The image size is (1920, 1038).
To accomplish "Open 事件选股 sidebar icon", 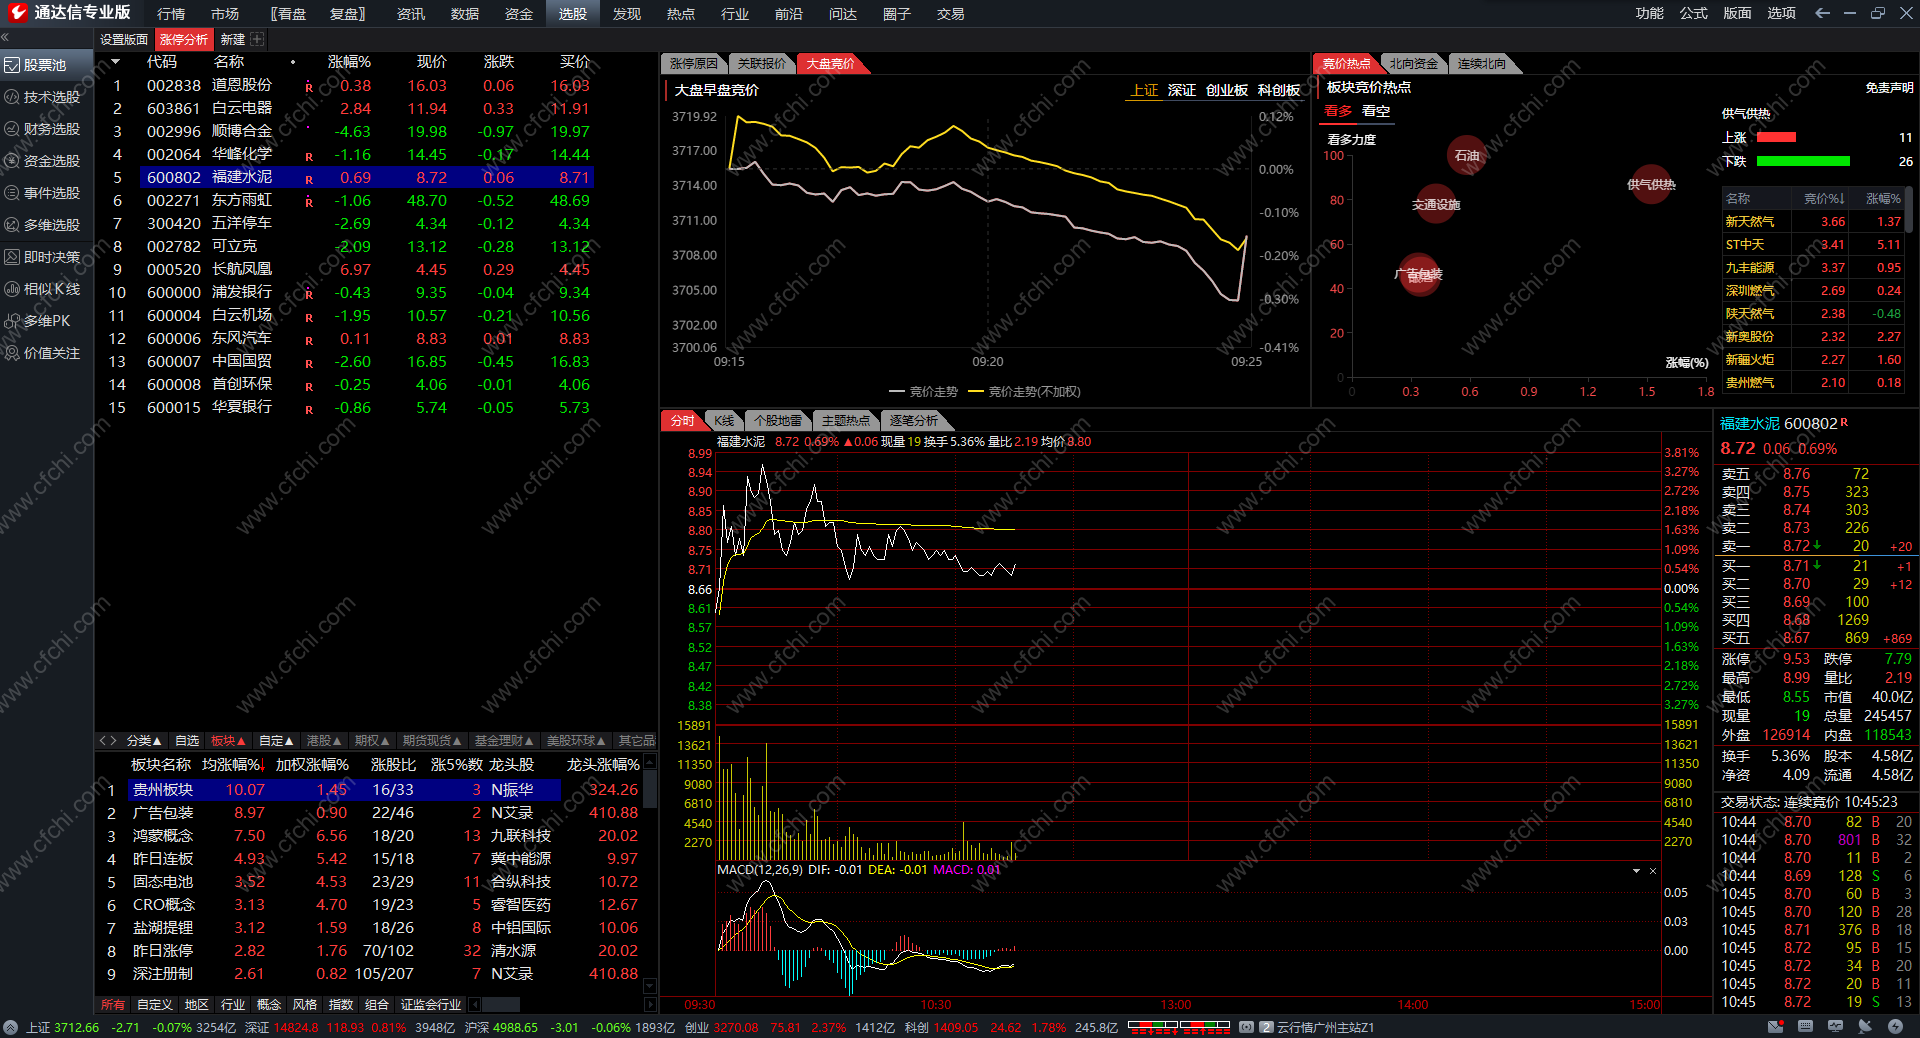I will tap(12, 193).
